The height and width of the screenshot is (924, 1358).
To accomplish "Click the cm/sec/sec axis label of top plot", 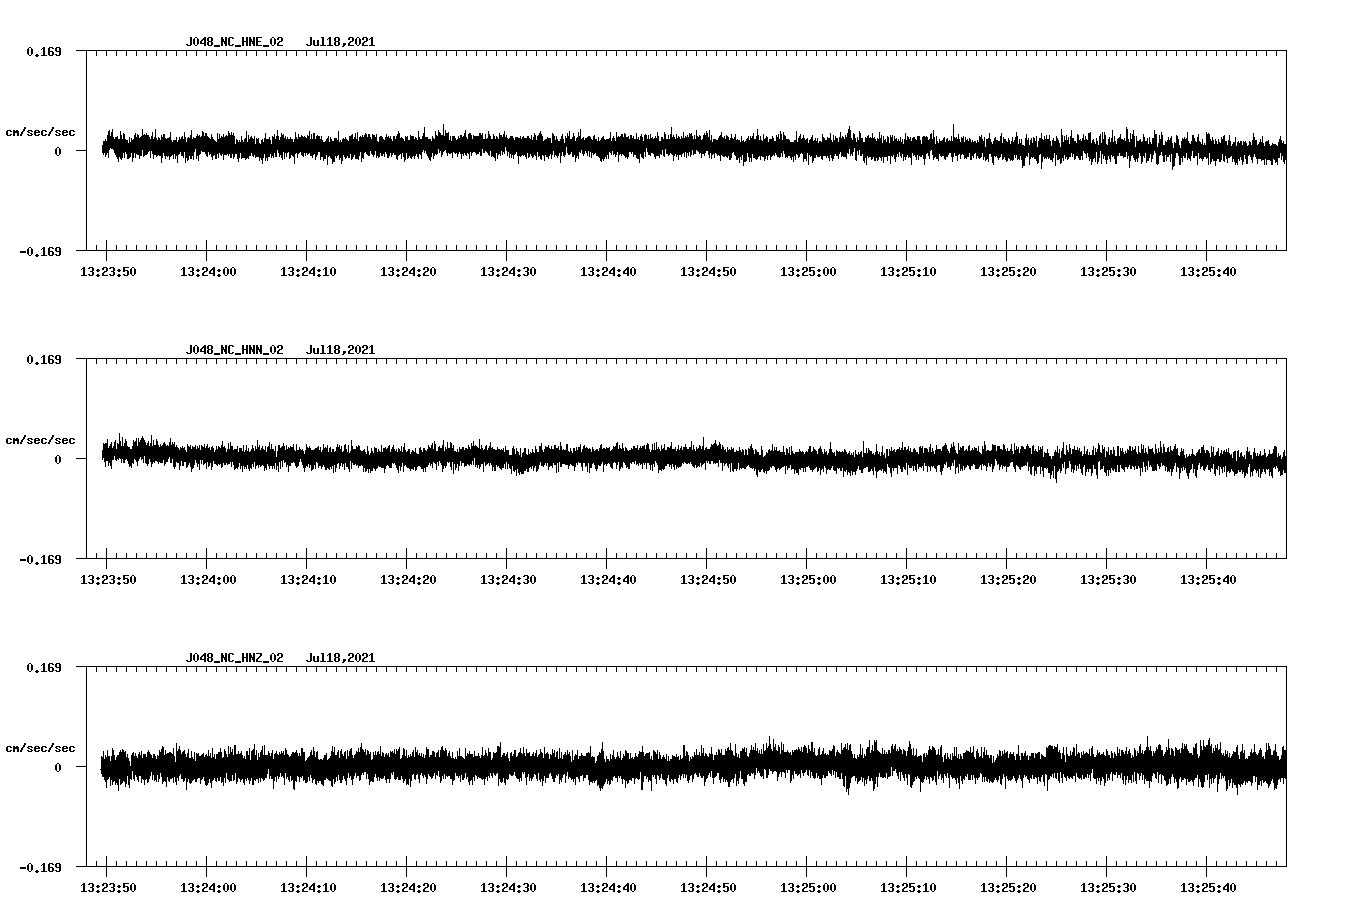I will (41, 132).
